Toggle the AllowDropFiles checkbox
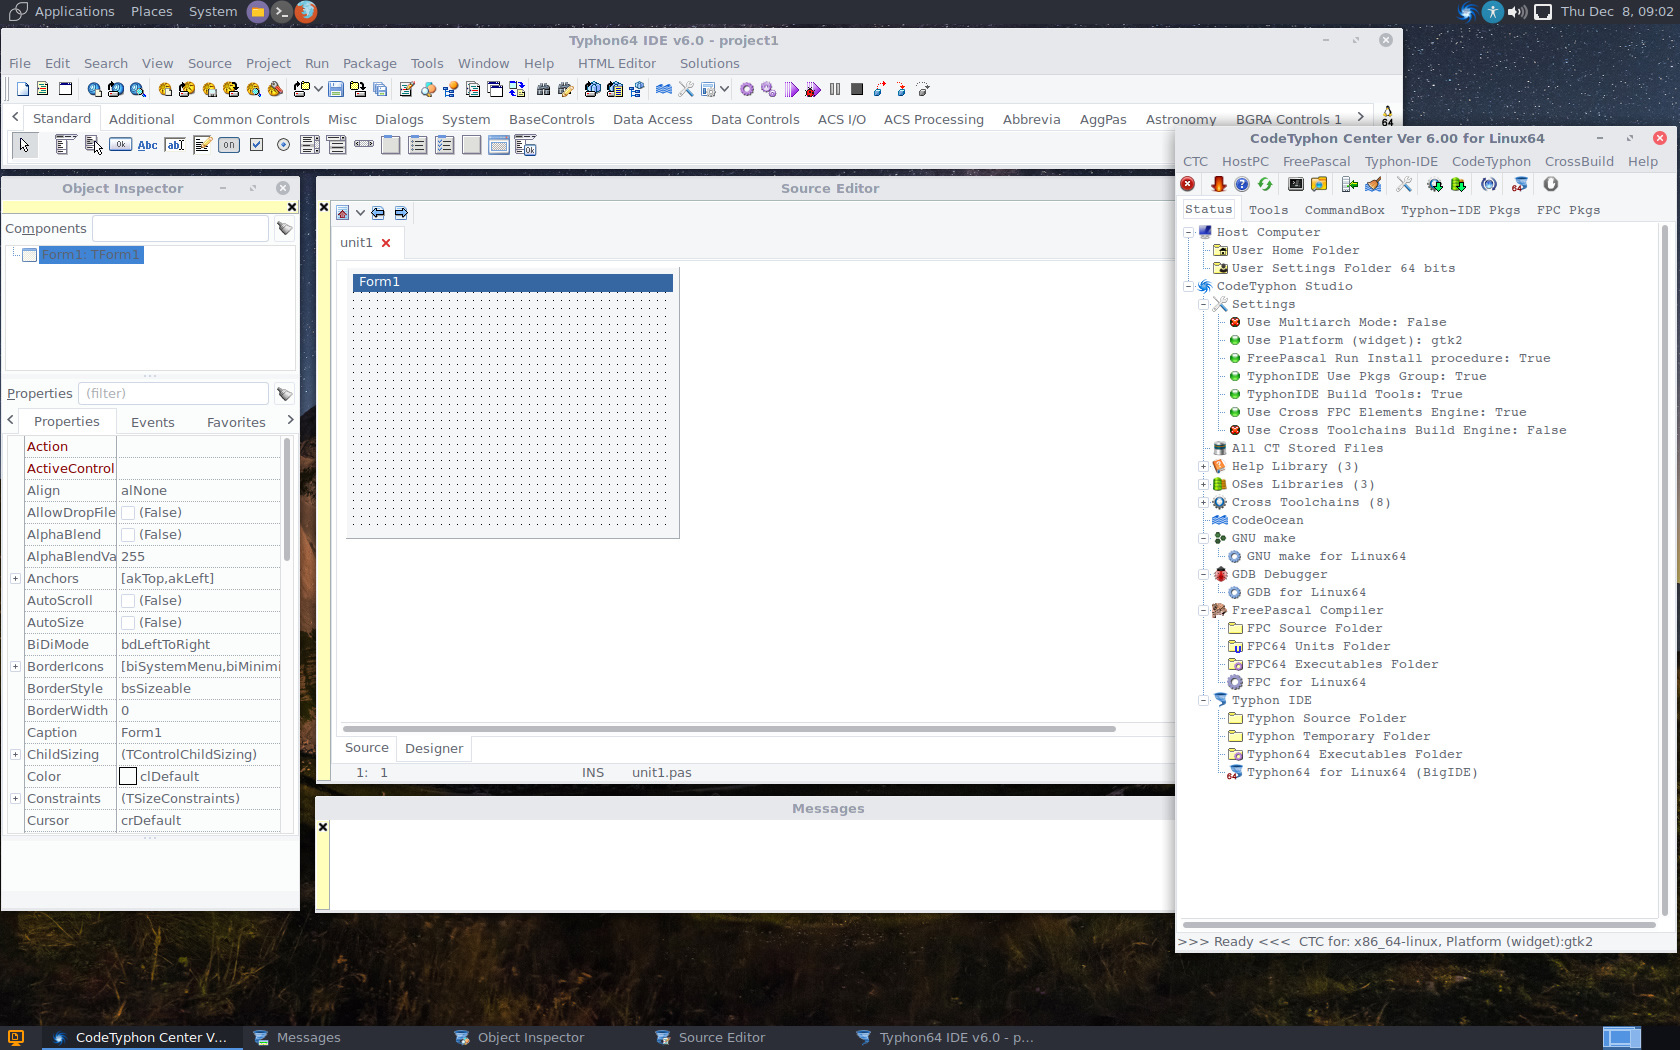 (128, 513)
